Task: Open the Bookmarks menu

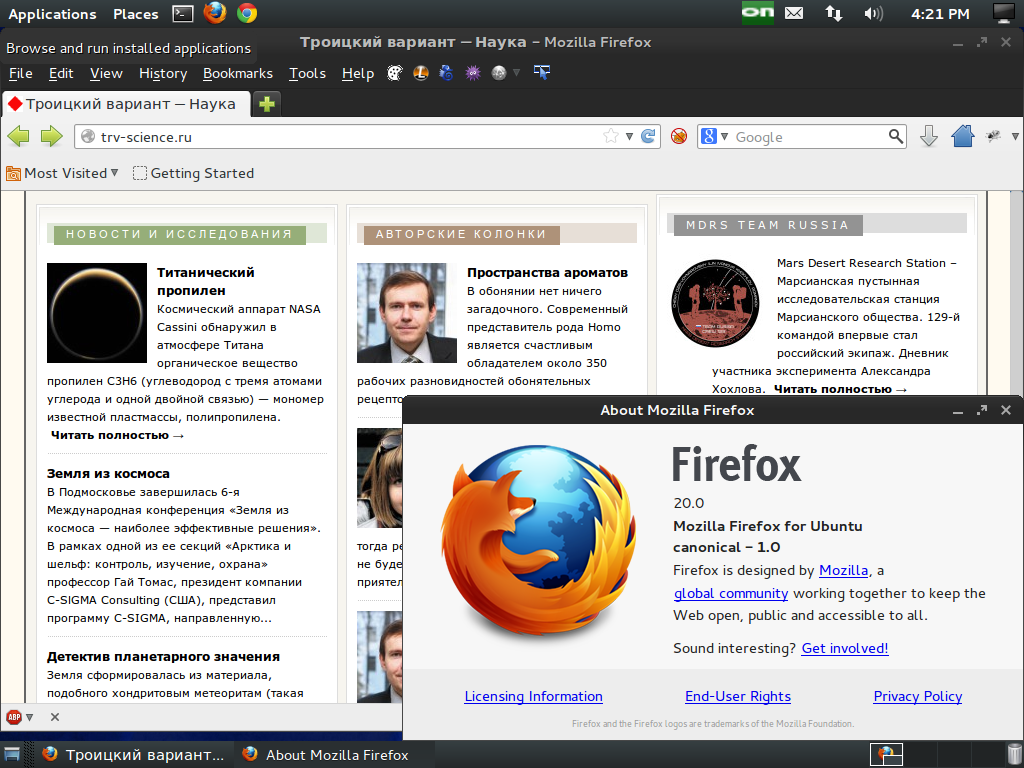Action: coord(238,73)
